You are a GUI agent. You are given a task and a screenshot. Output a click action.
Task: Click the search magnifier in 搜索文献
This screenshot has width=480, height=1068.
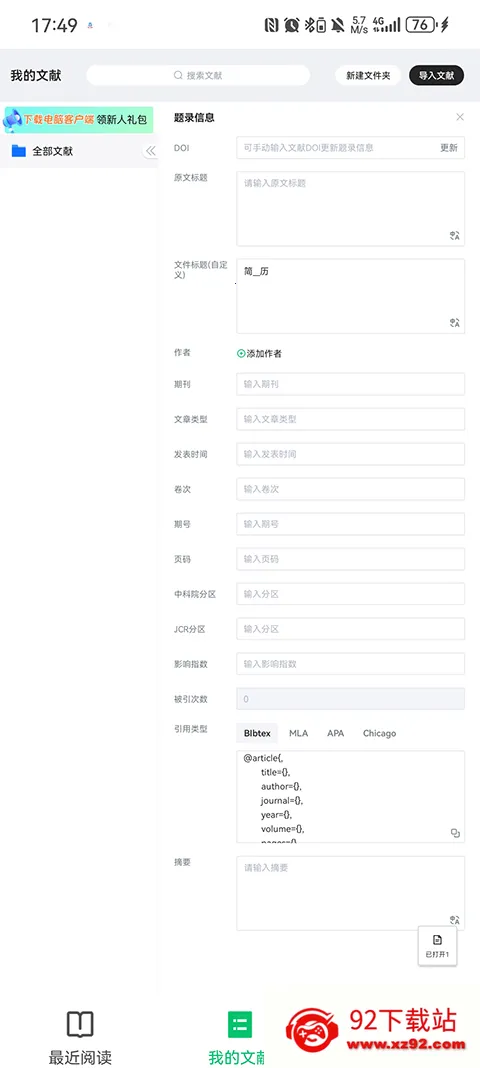[178, 76]
